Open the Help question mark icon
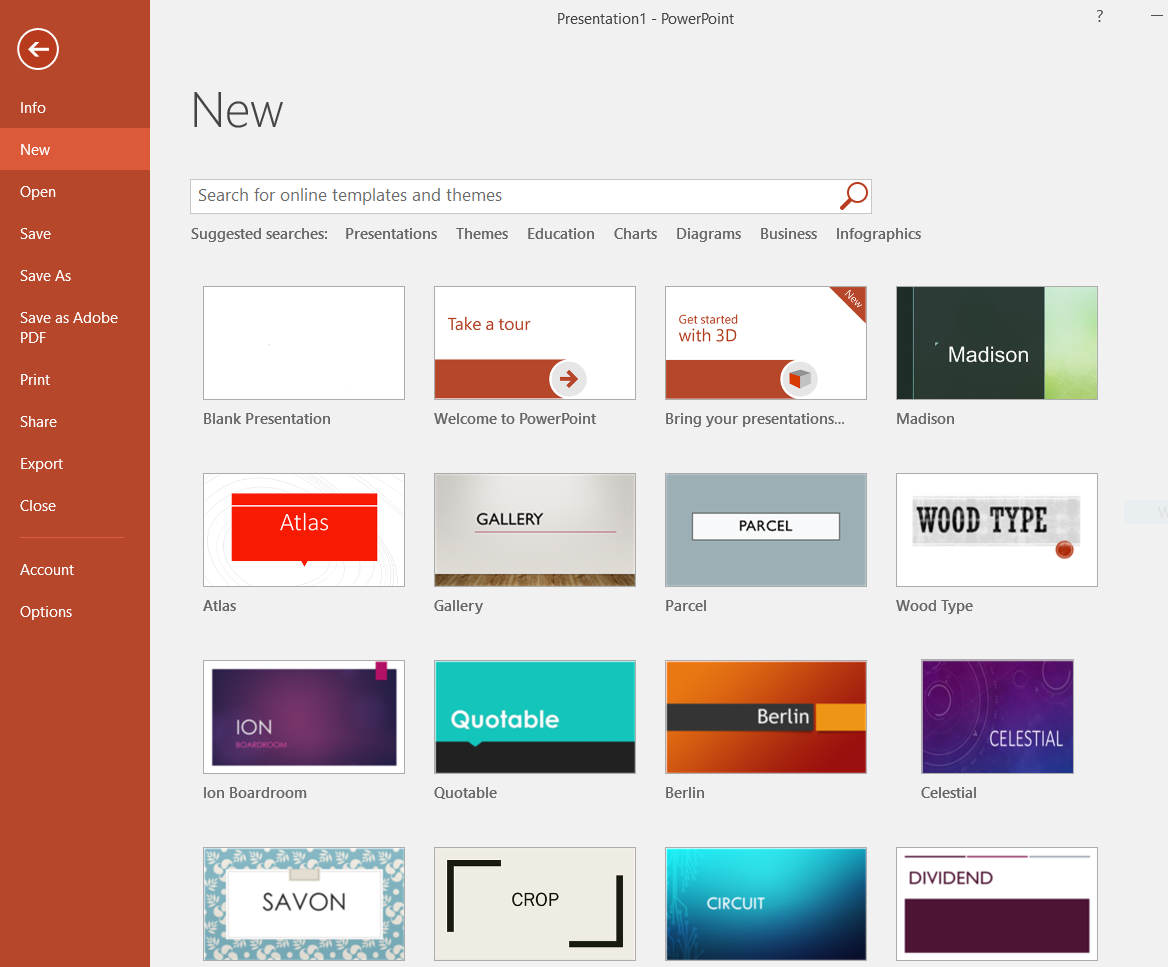 tap(1099, 16)
